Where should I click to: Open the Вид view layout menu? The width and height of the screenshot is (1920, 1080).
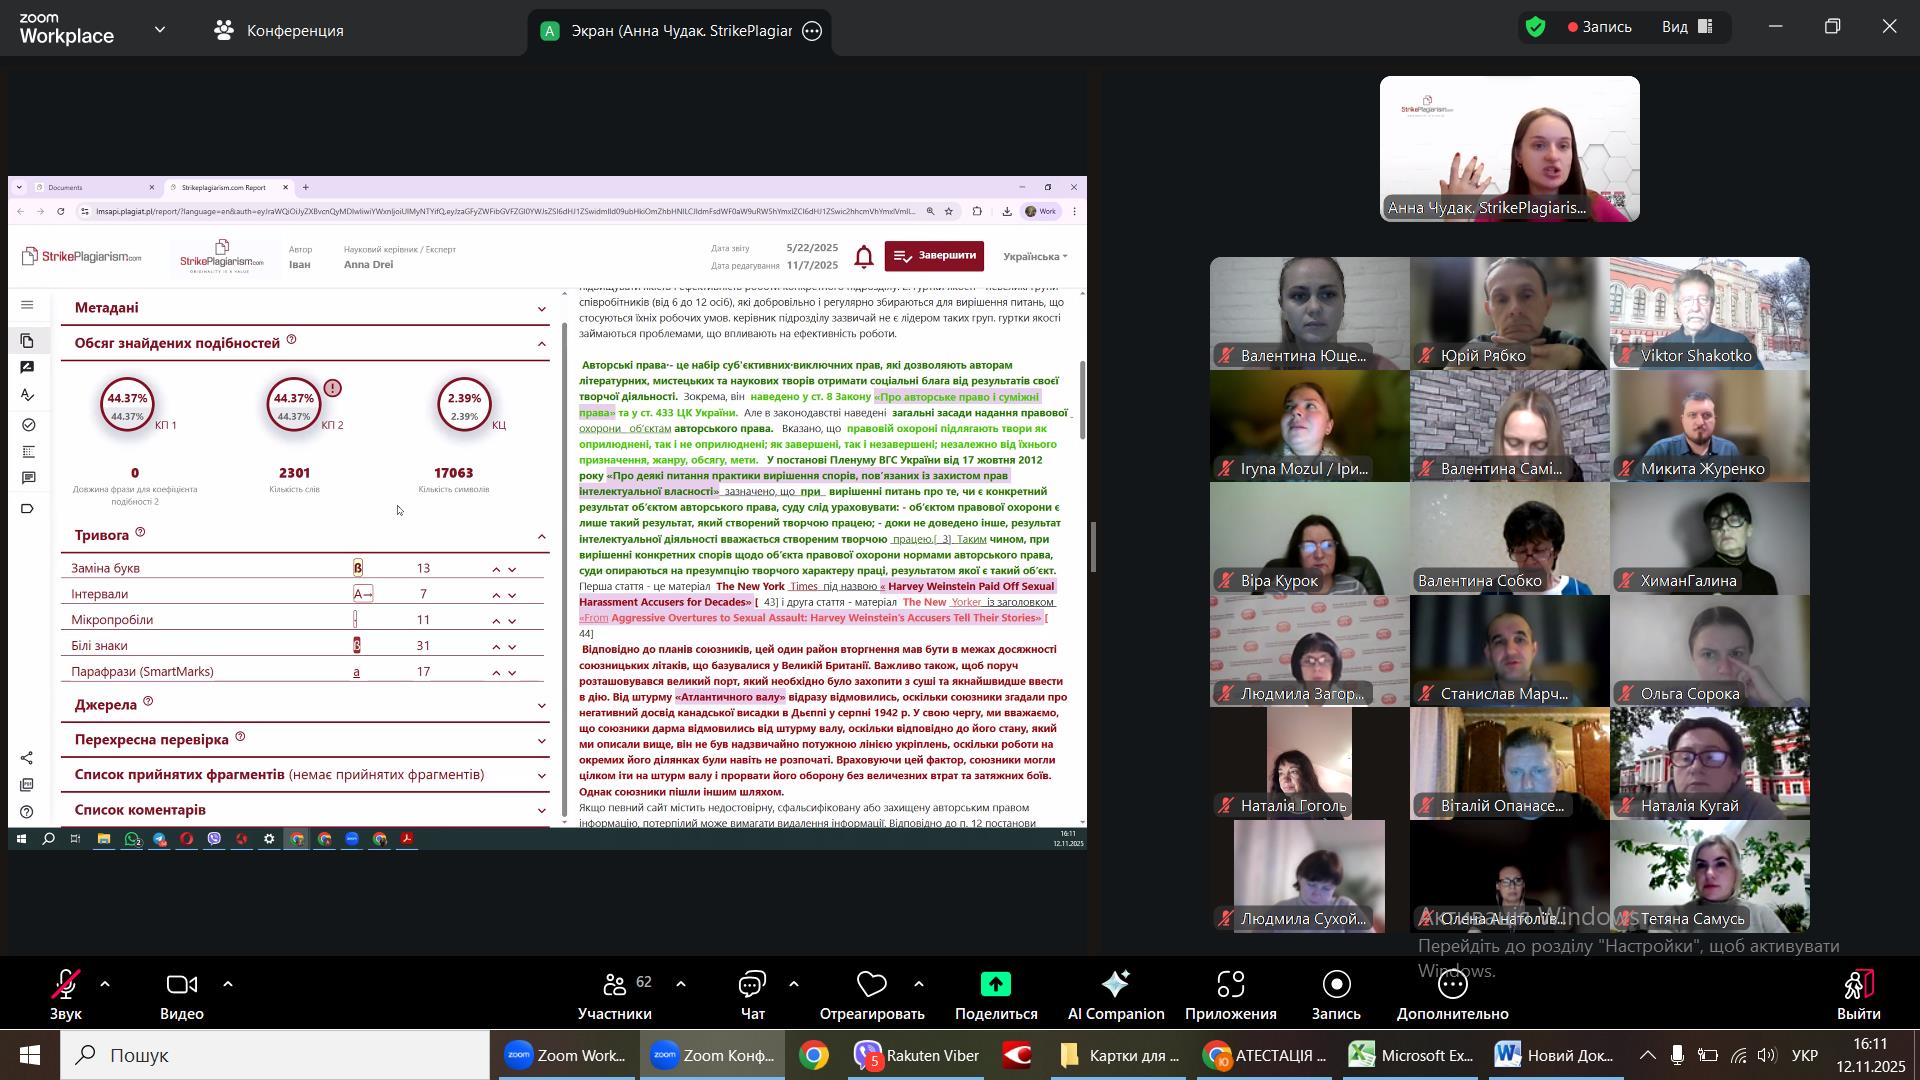1688,27
